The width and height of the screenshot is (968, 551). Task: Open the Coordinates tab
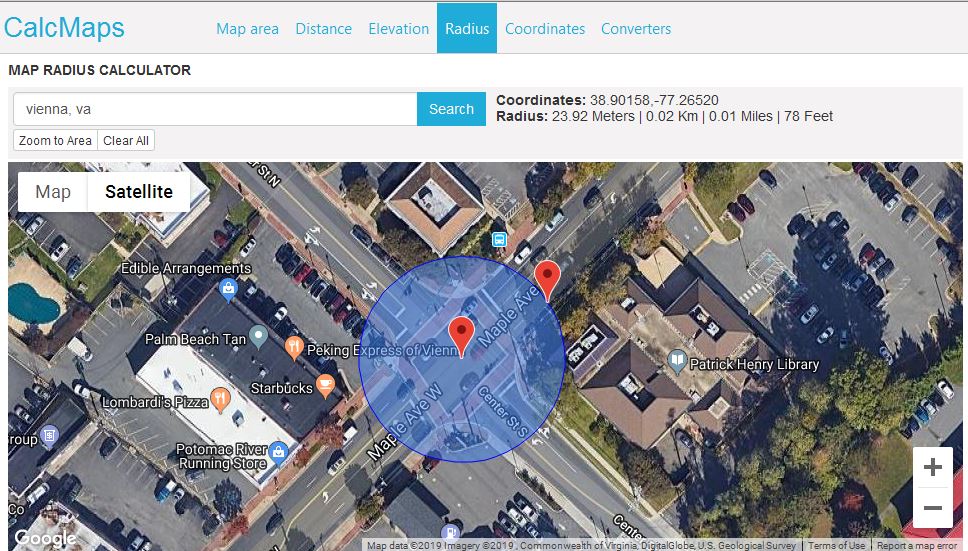[545, 29]
